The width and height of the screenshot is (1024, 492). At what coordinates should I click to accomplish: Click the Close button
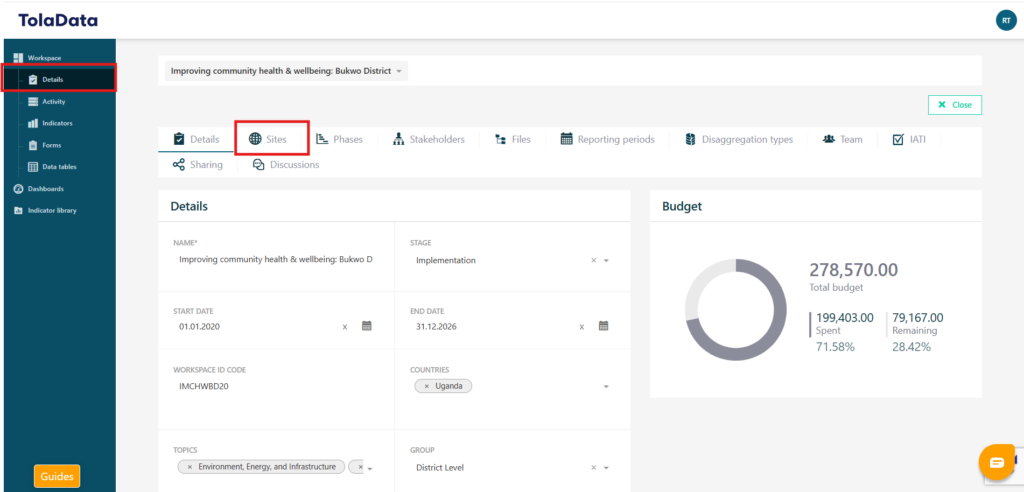pos(954,105)
